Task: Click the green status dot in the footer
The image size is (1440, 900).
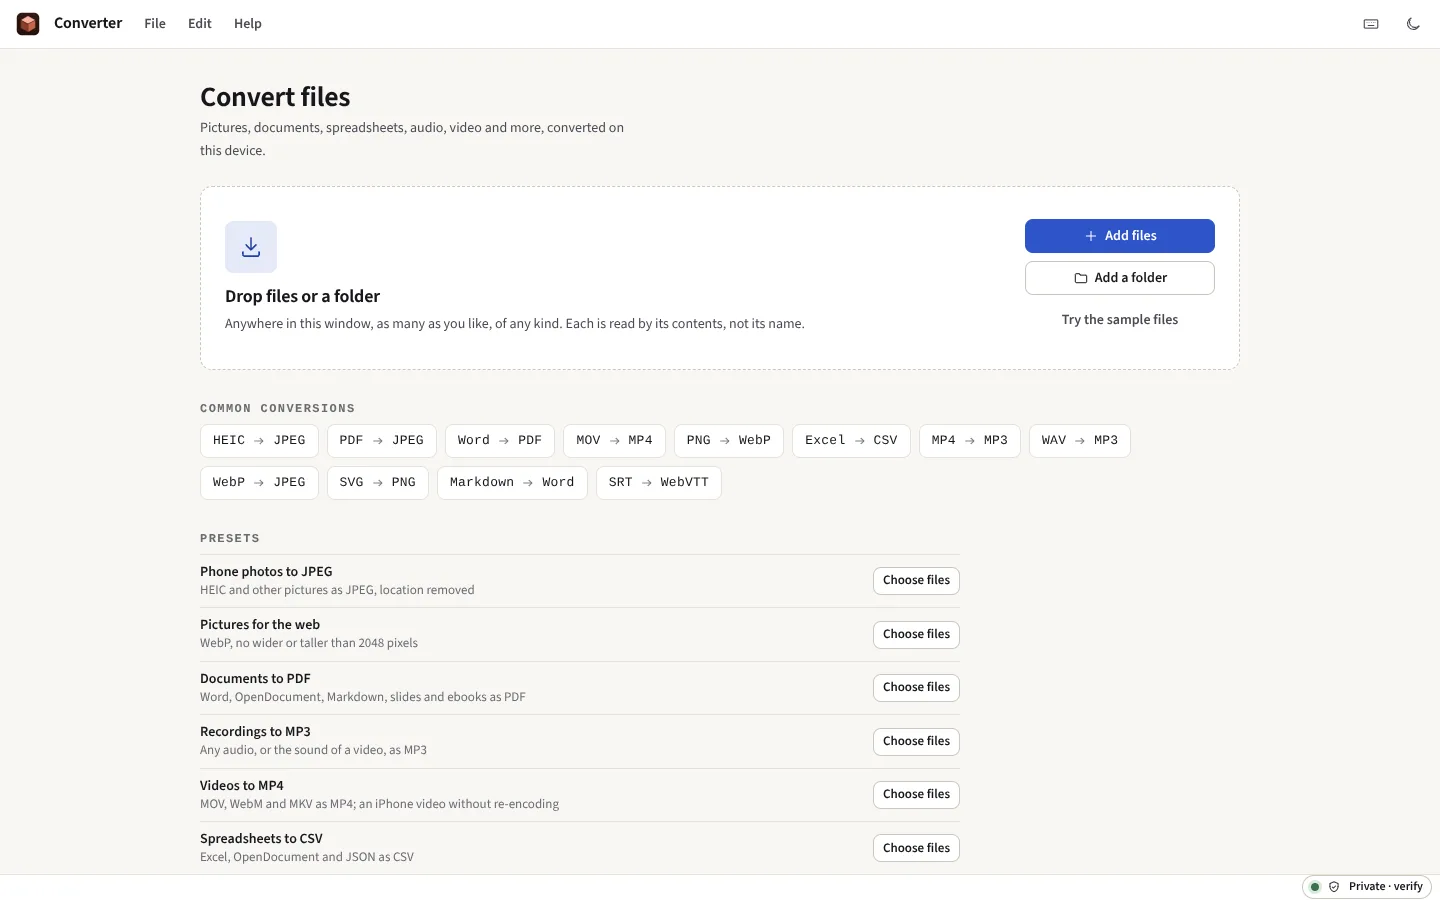Action: pyautogui.click(x=1315, y=887)
